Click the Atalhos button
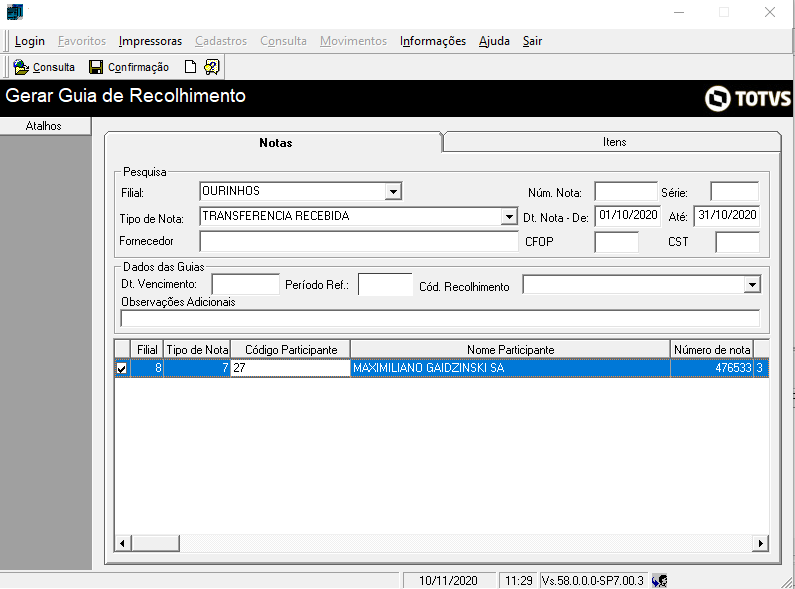 pyautogui.click(x=45, y=126)
